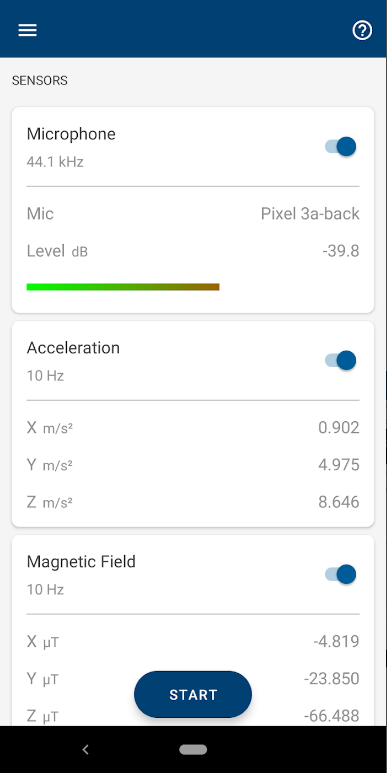Tap the SENSORS section heading
Image resolution: width=387 pixels, height=773 pixels.
pyautogui.click(x=40, y=80)
